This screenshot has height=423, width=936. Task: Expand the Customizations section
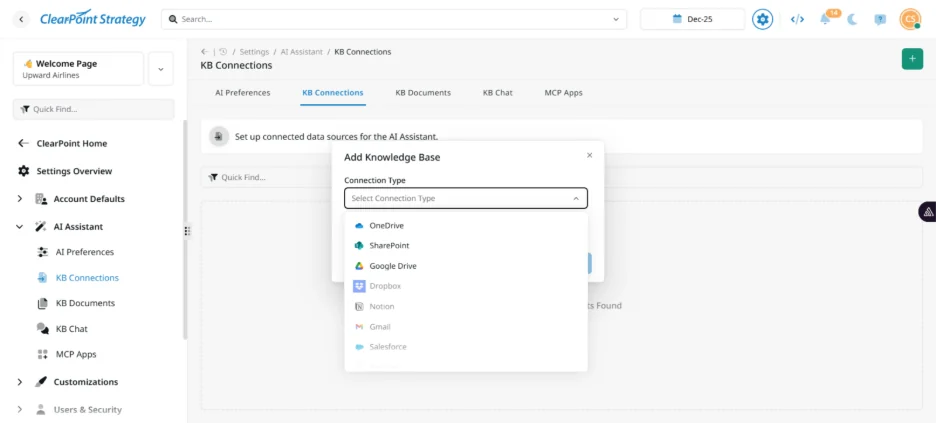[19, 382]
